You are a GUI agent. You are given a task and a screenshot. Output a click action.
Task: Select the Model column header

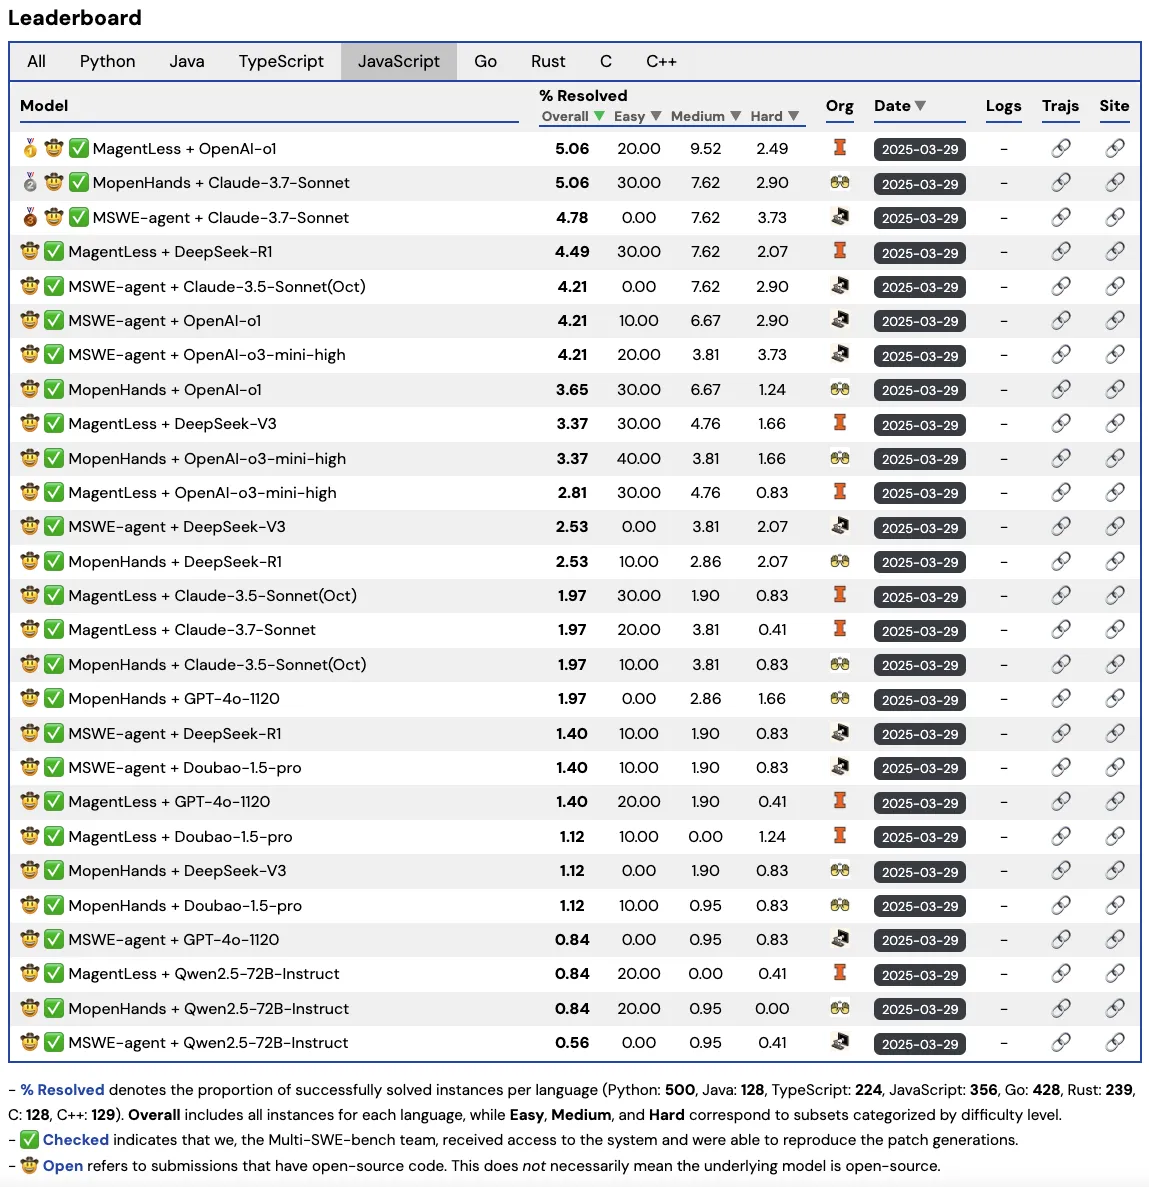tap(43, 105)
